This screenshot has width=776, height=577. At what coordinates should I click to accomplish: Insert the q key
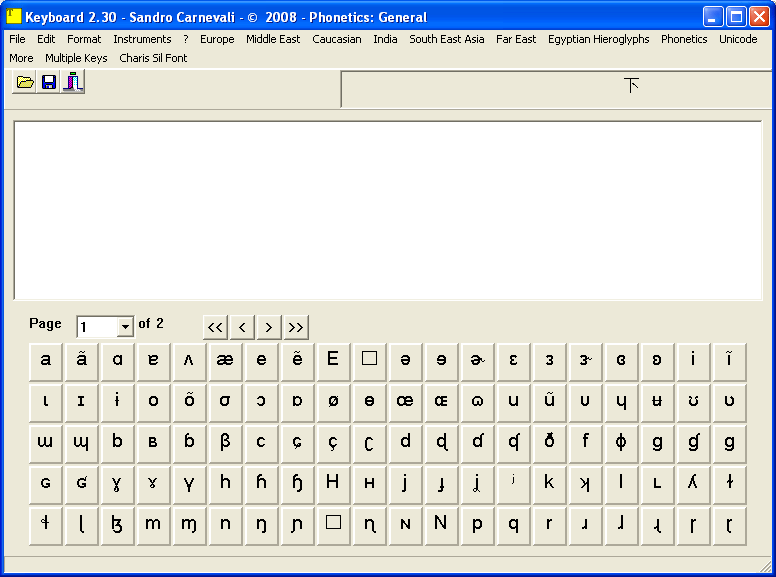tap(513, 526)
